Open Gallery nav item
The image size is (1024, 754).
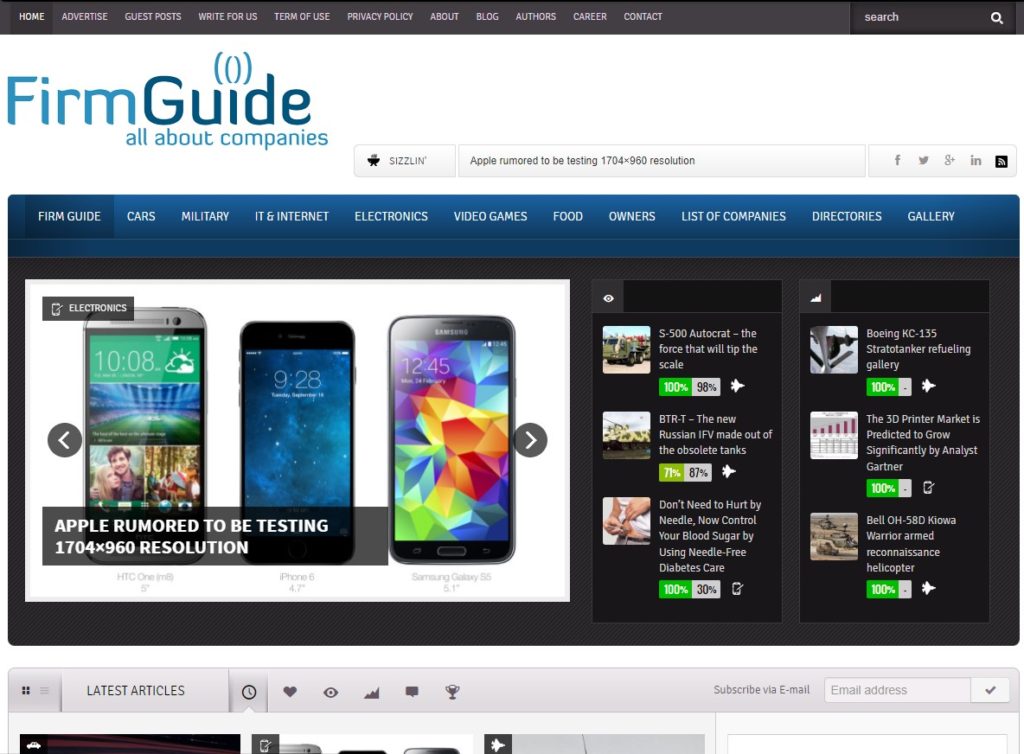click(x=931, y=216)
